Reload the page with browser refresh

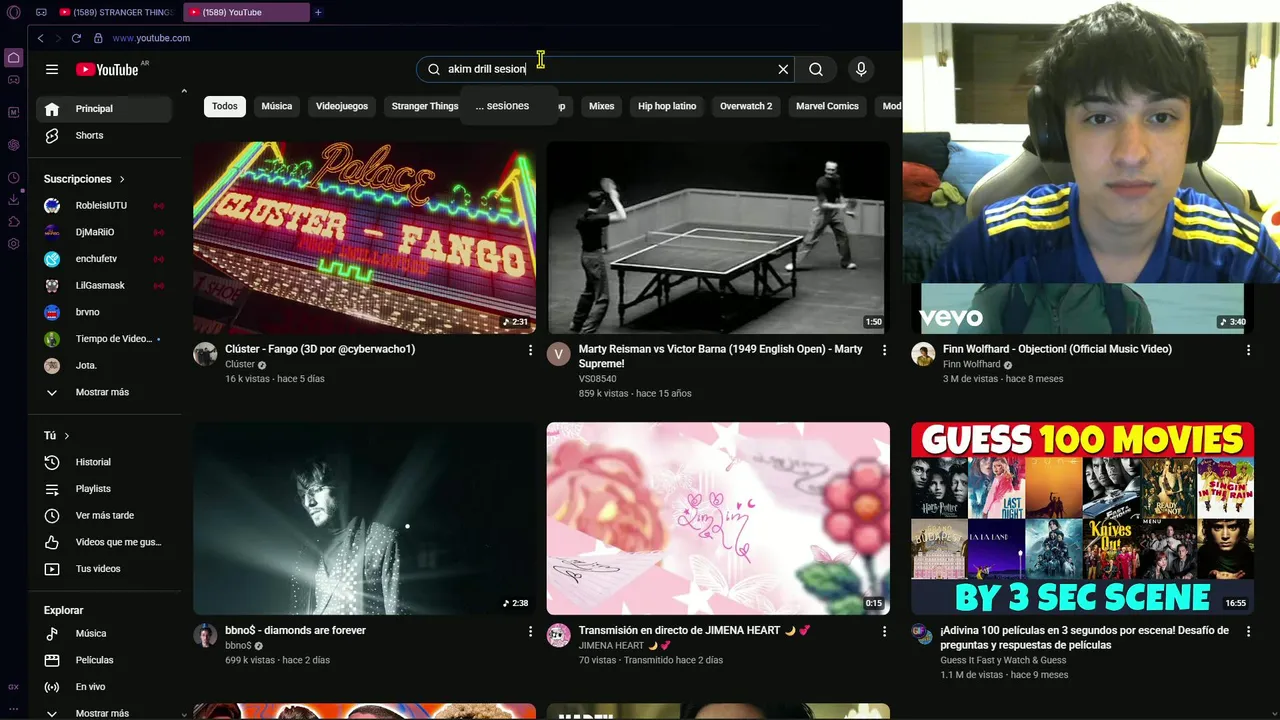coord(76,38)
